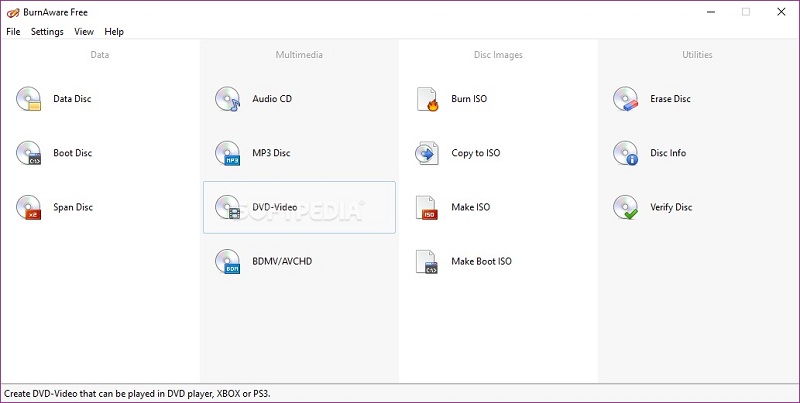Click the BDMV/AVCHD disc icon
Viewport: 800px width, 403px height.
(x=227, y=261)
